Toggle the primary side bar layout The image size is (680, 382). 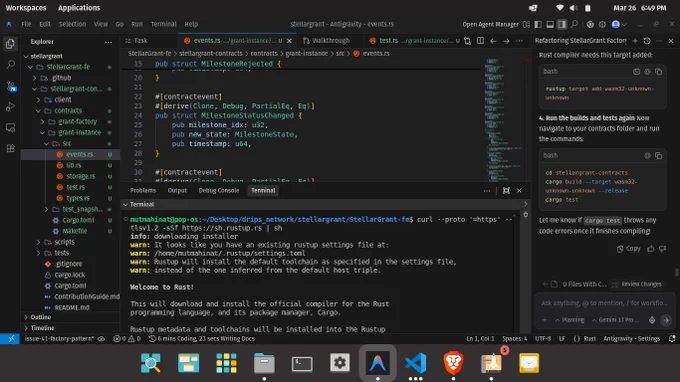tap(538, 24)
